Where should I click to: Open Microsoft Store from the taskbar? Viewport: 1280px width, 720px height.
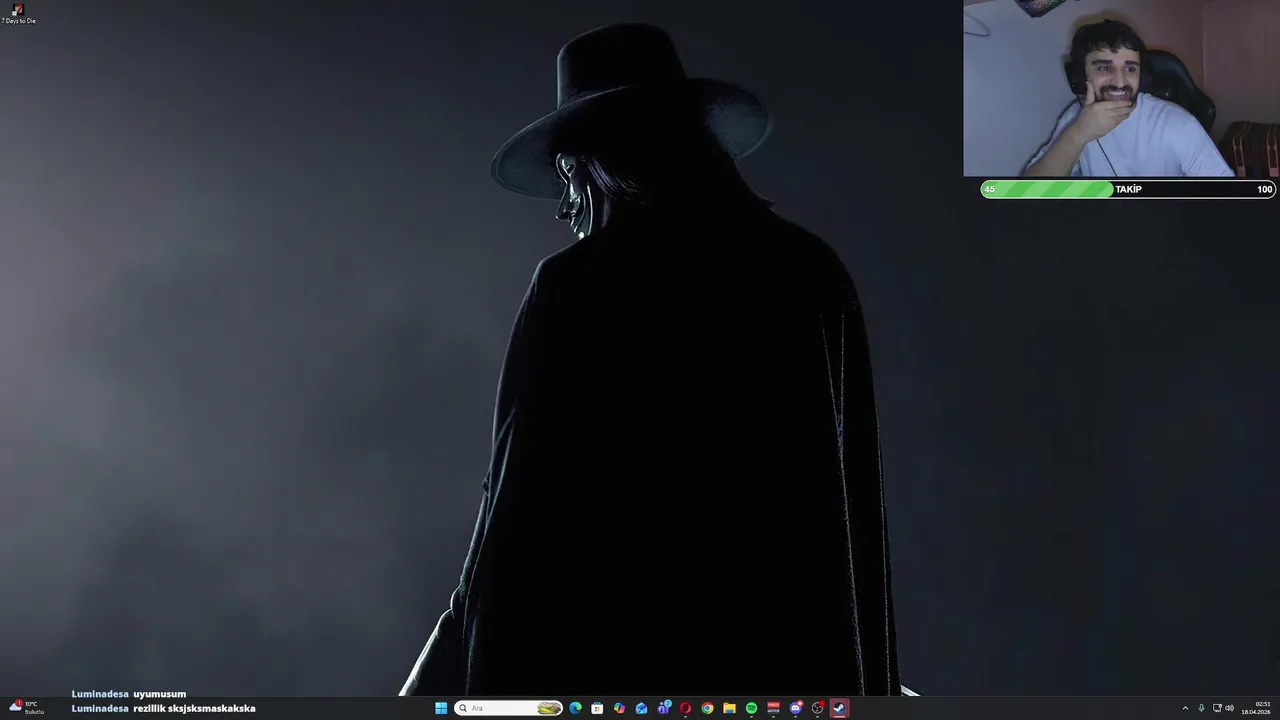tap(597, 708)
